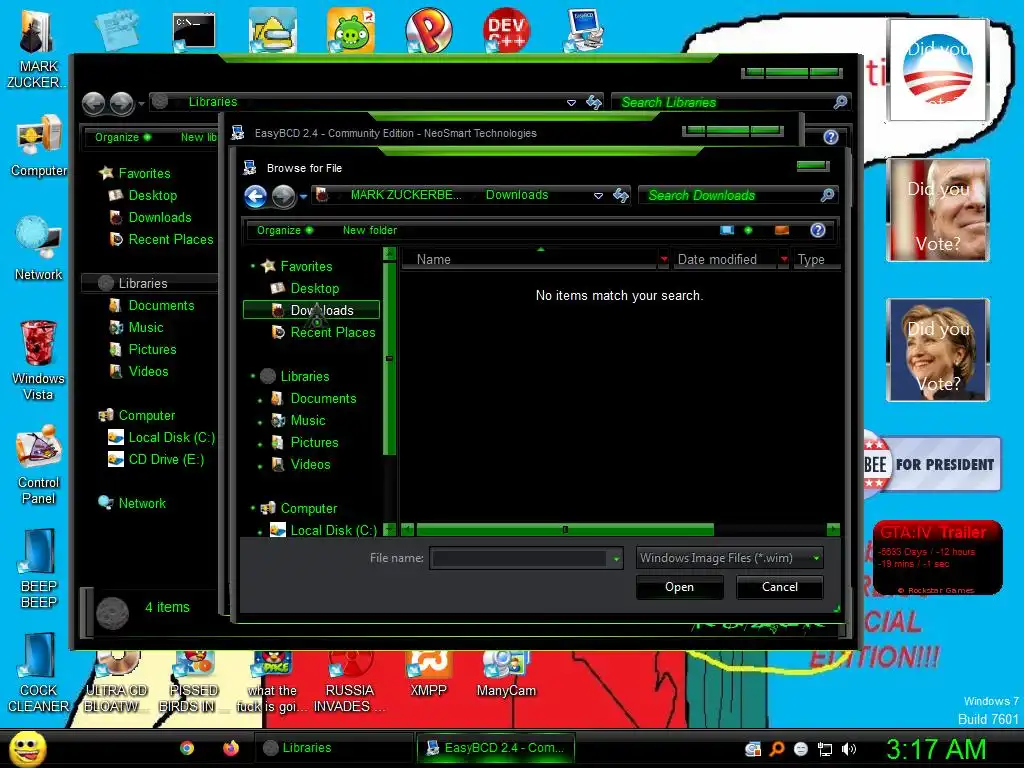Open Name column filter dropdown arrow
1024x768 pixels.
(x=664, y=259)
